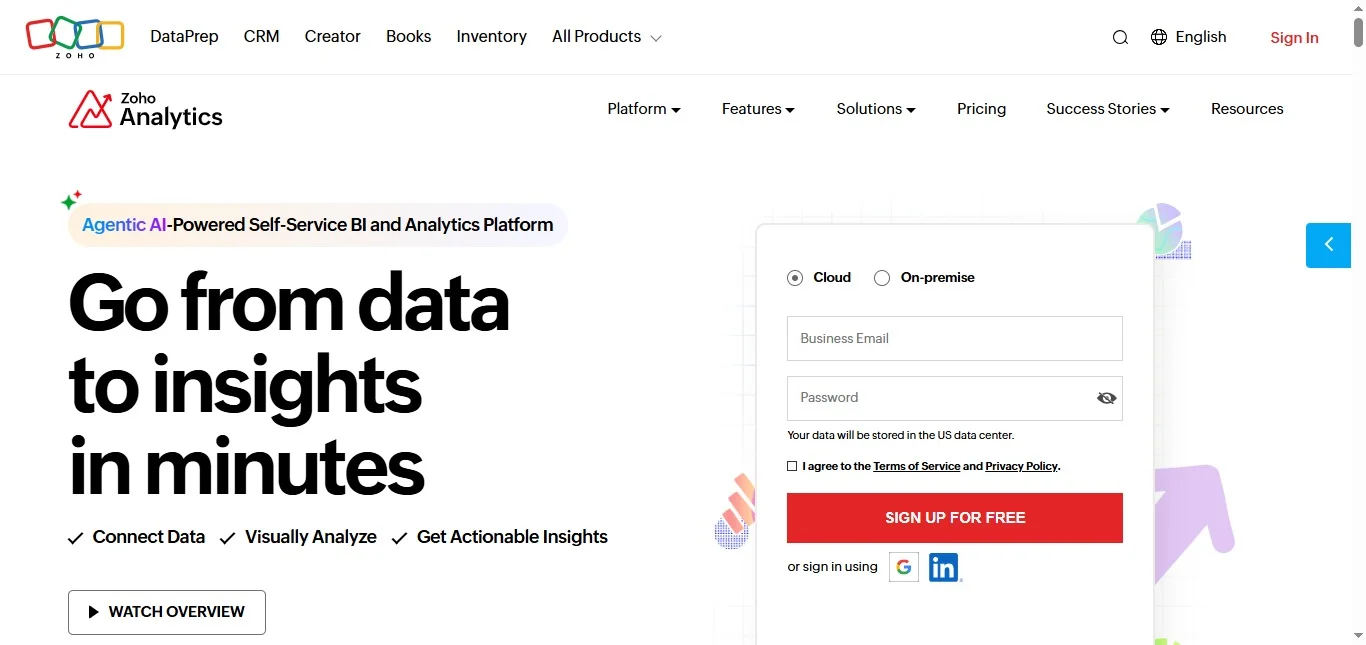Sign in using Google icon
Viewport: 1366px width, 645px height.
point(904,567)
